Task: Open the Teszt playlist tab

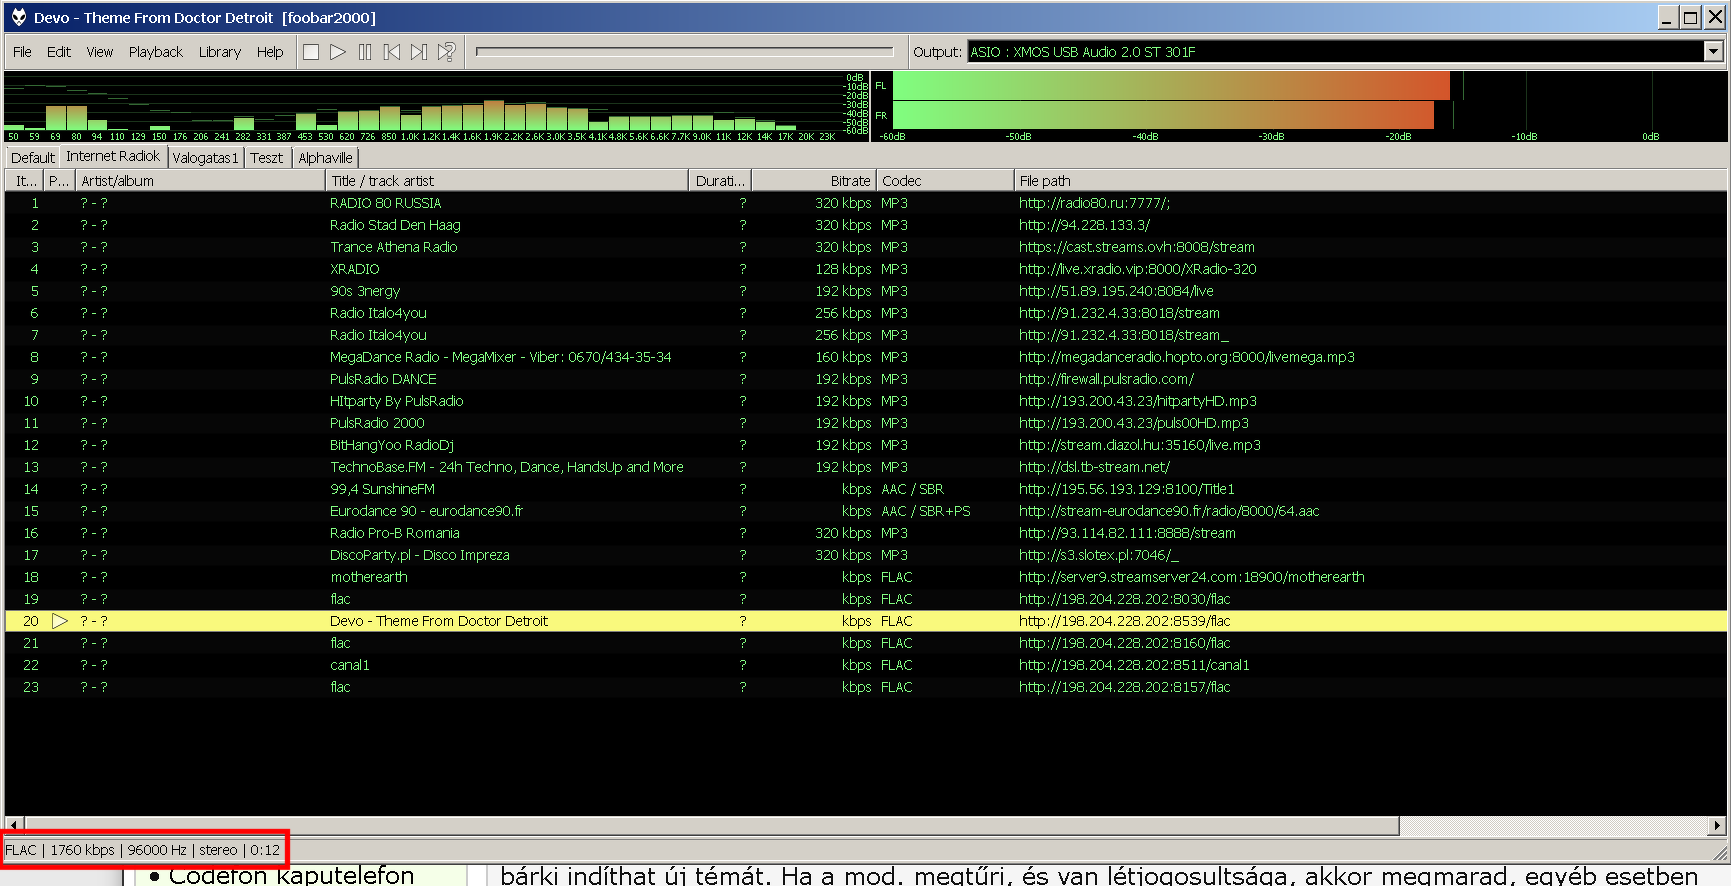Action: (x=267, y=158)
